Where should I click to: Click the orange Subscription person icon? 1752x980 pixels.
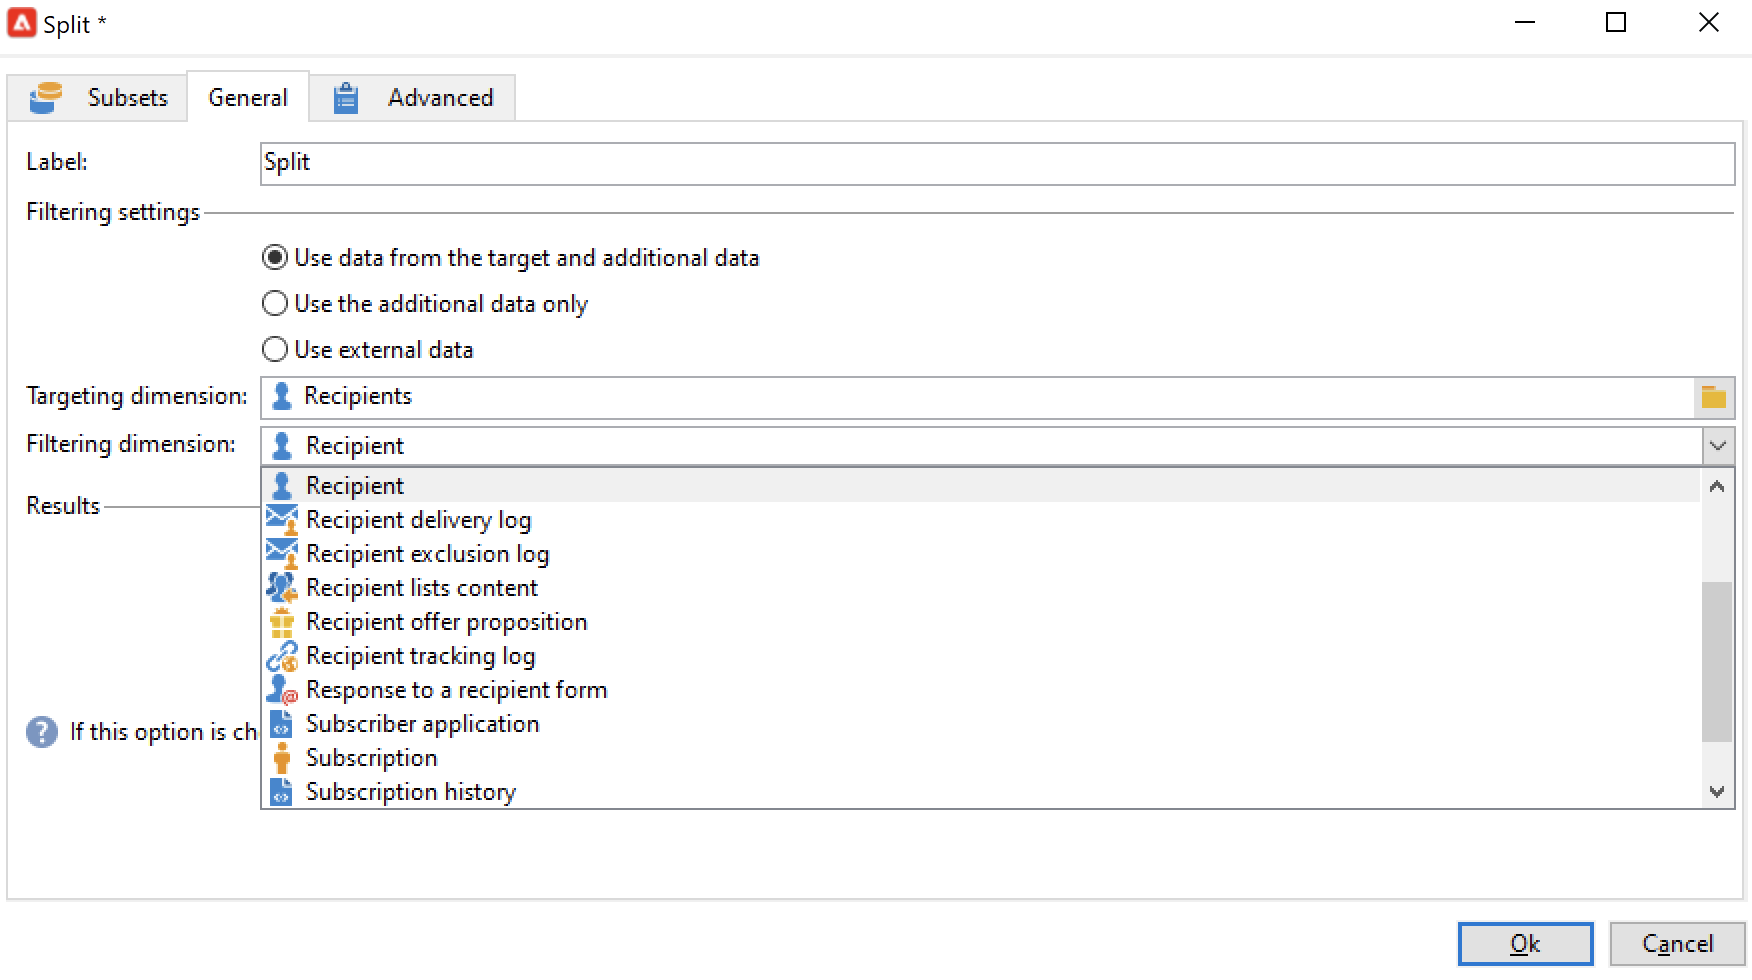[282, 758]
